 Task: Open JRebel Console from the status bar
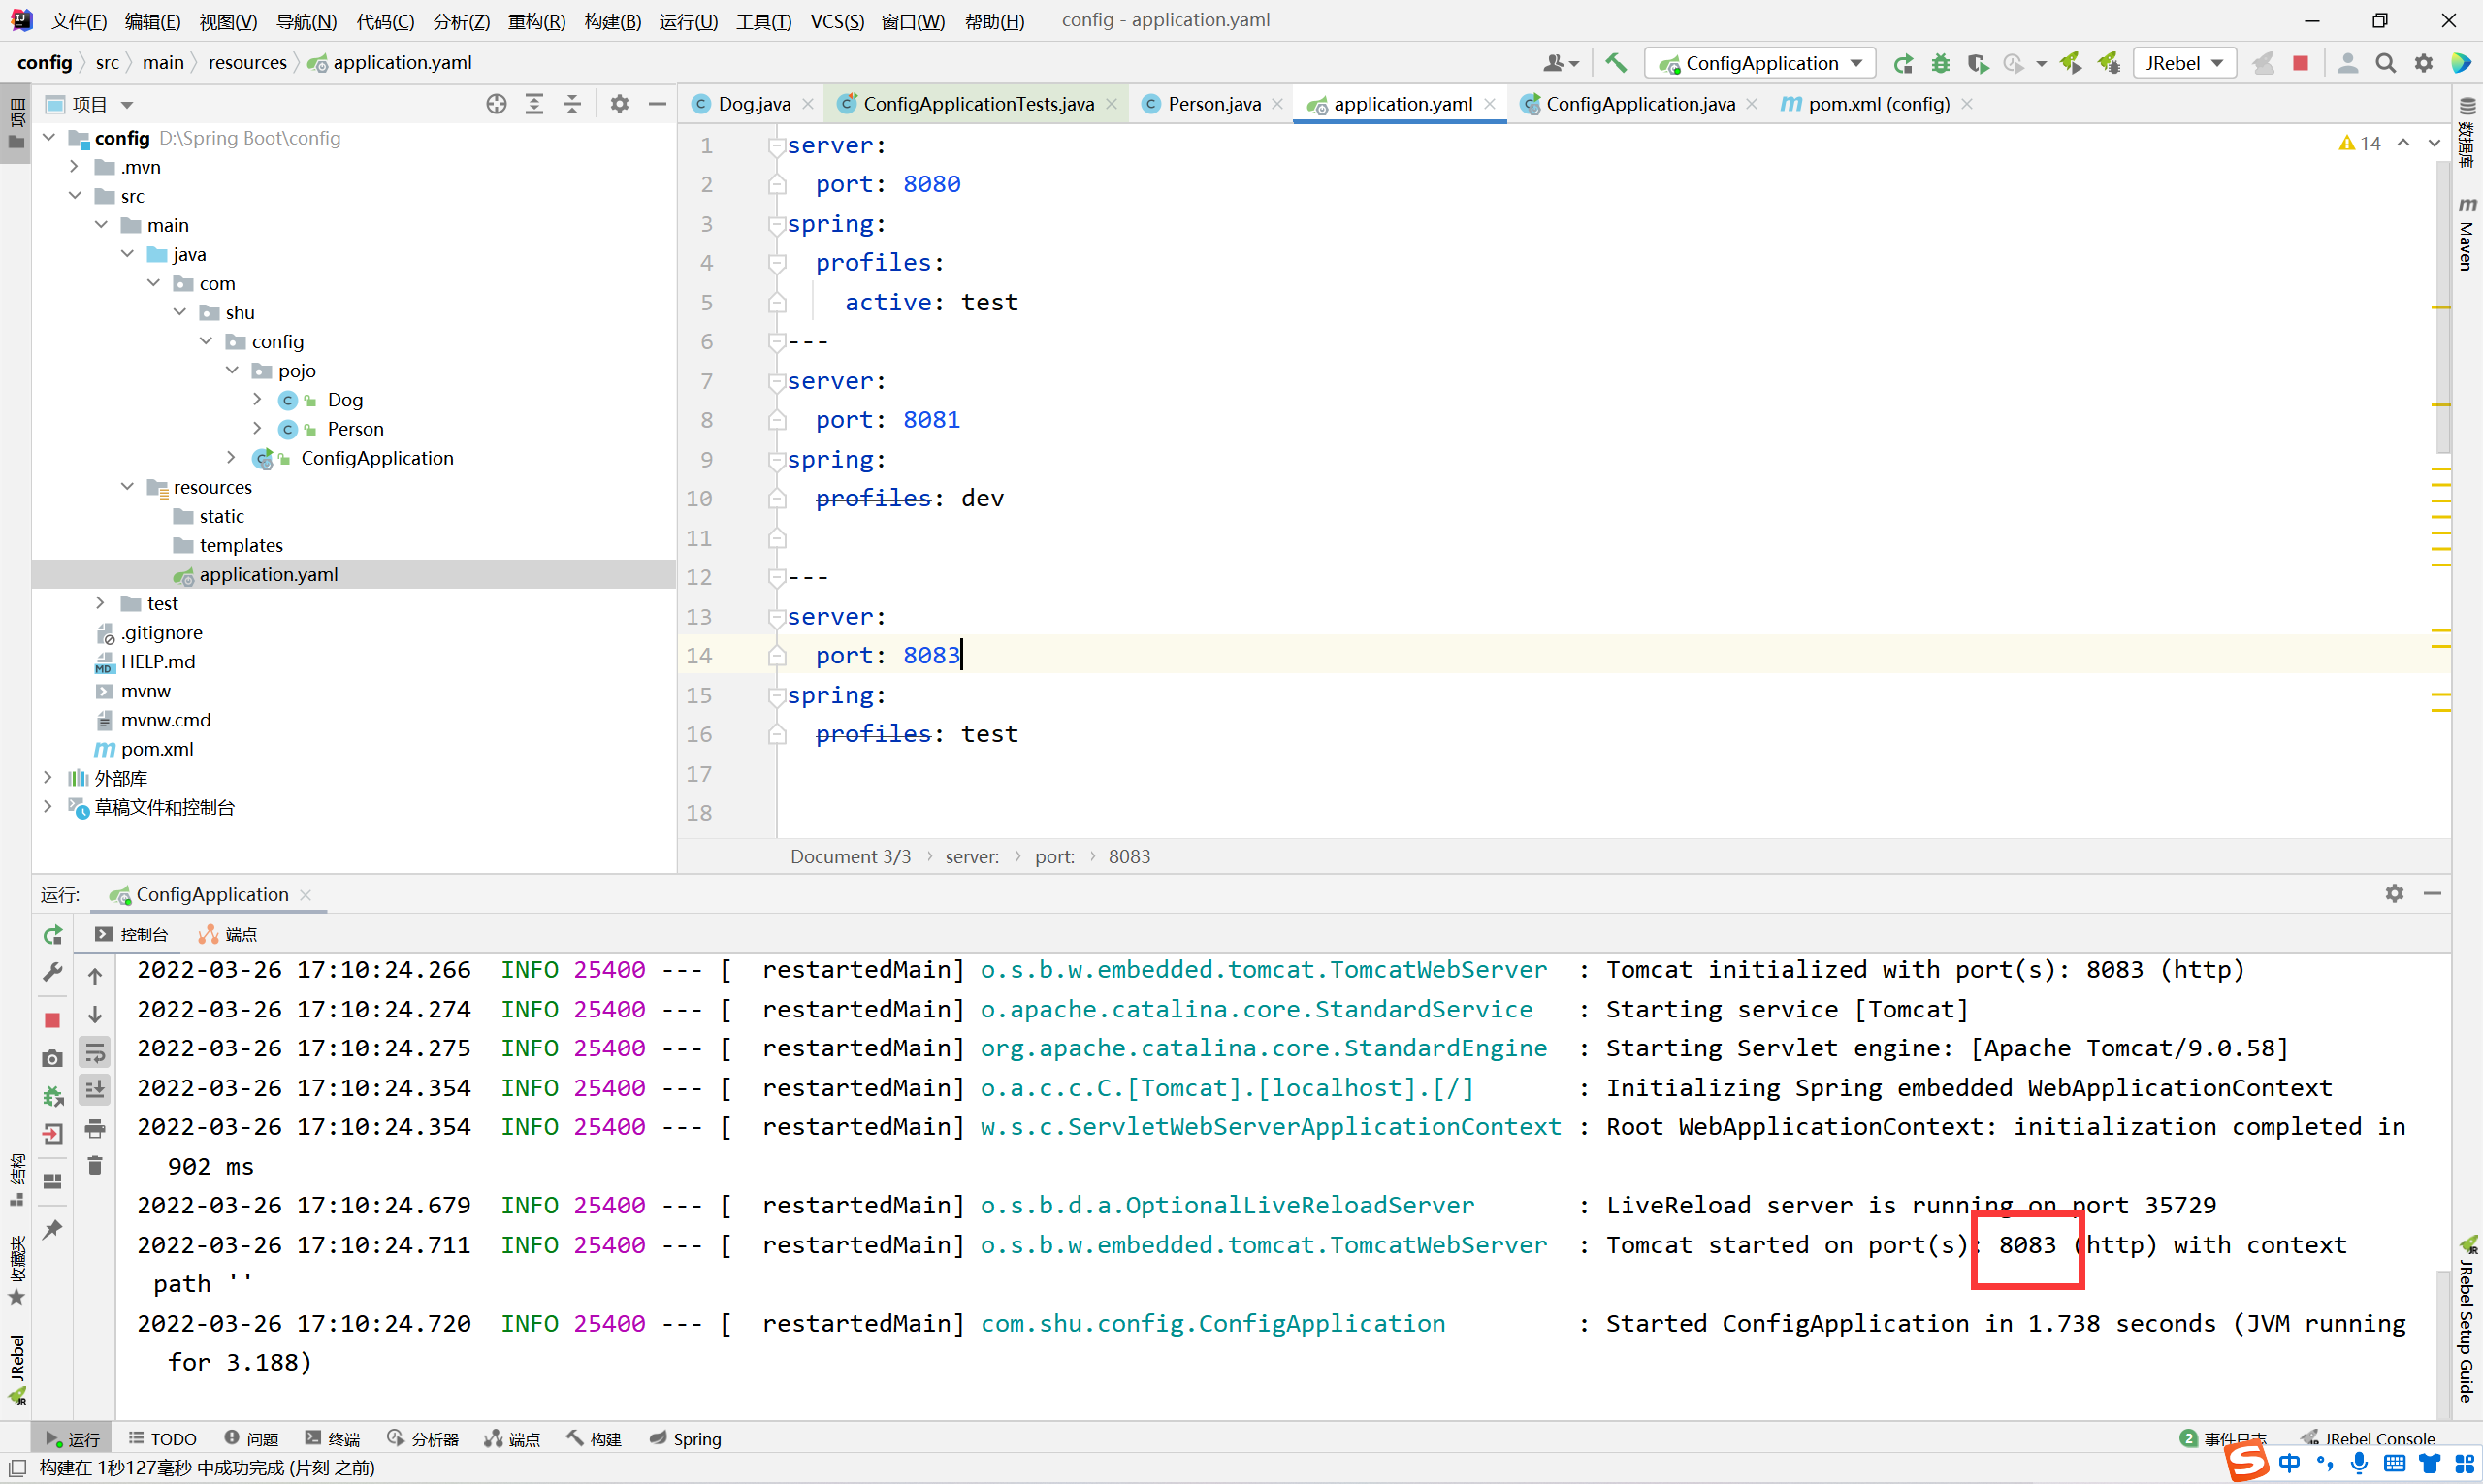tap(2368, 1438)
